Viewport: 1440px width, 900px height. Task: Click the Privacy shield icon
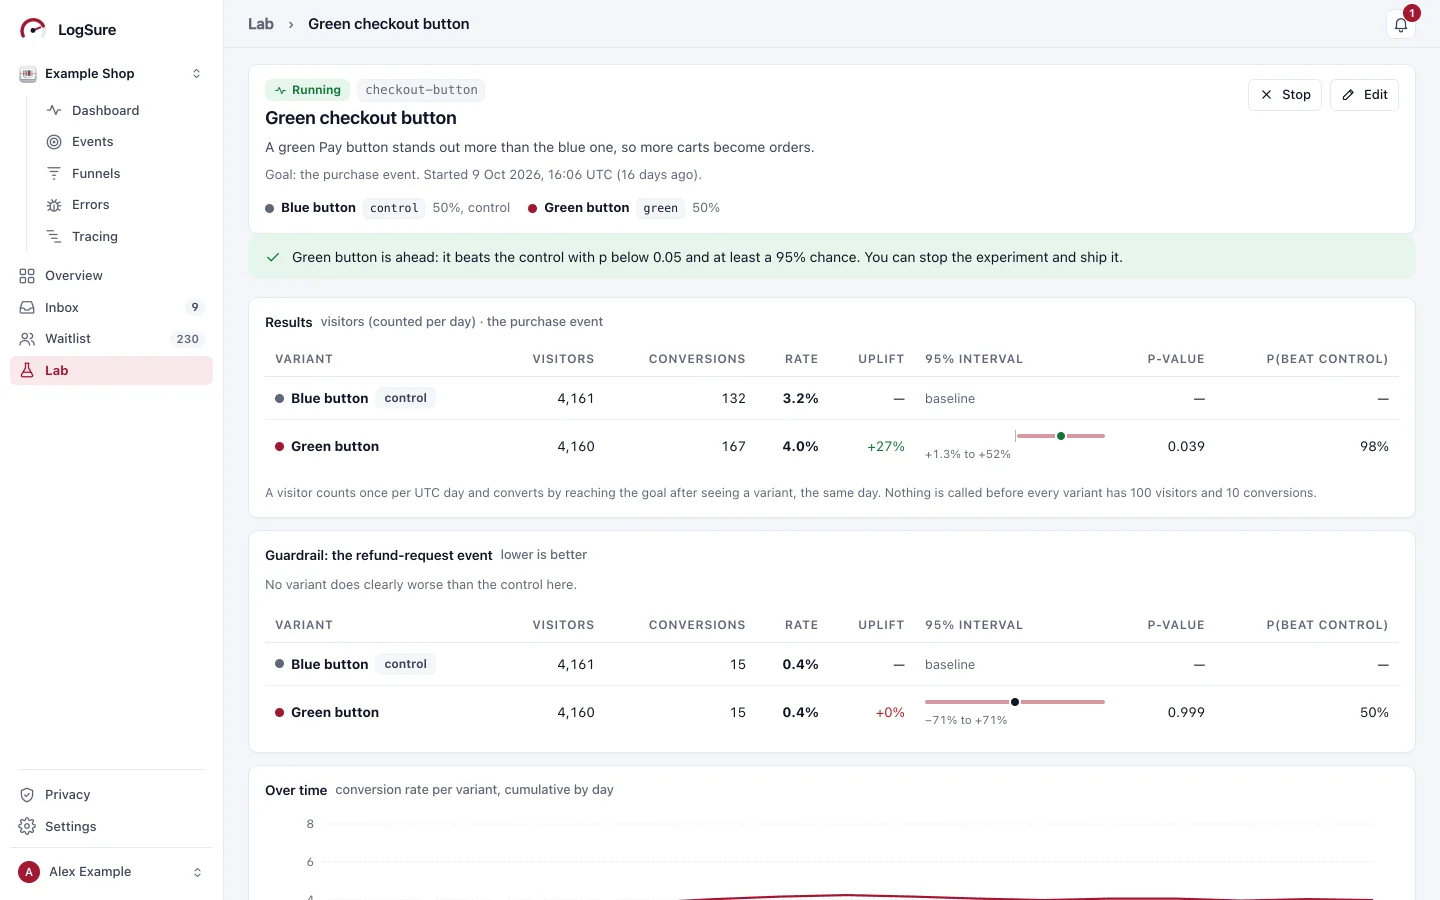(x=27, y=795)
